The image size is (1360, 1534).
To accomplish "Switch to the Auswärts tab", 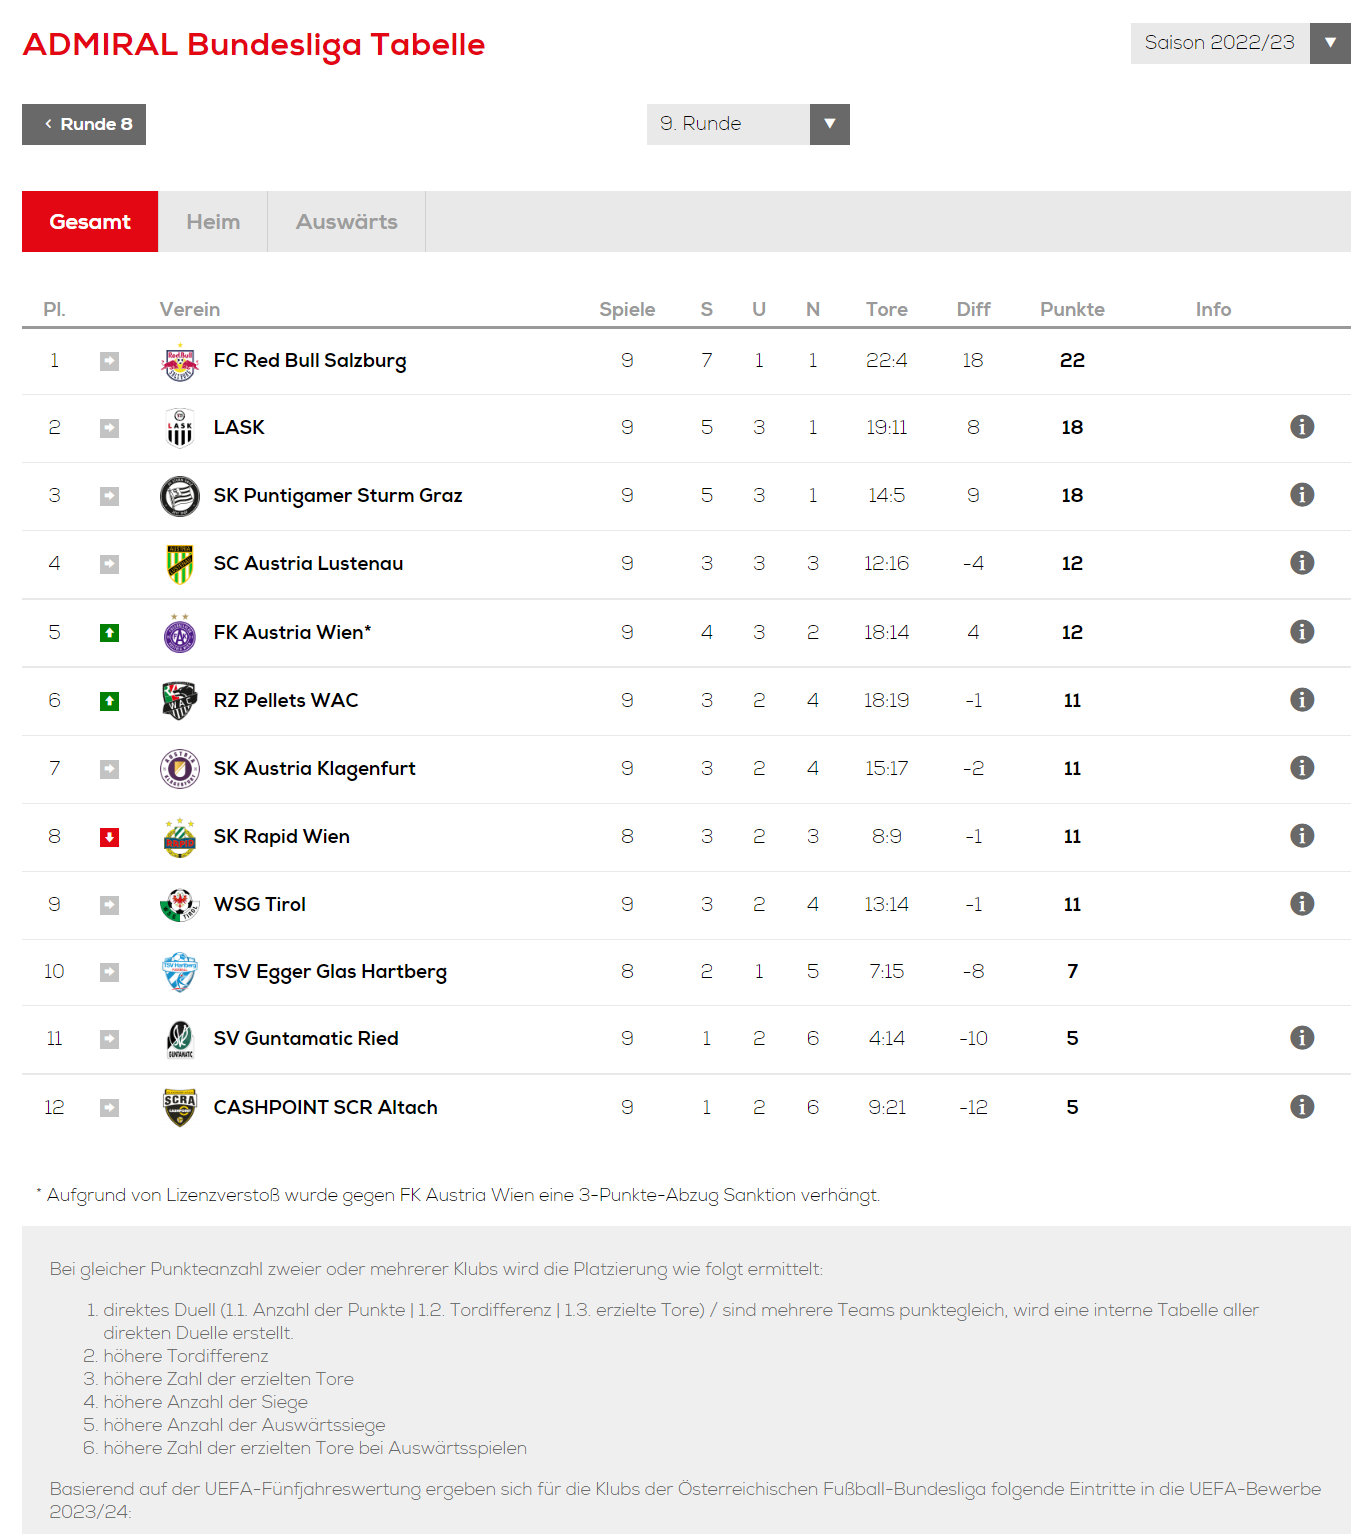I will (347, 222).
